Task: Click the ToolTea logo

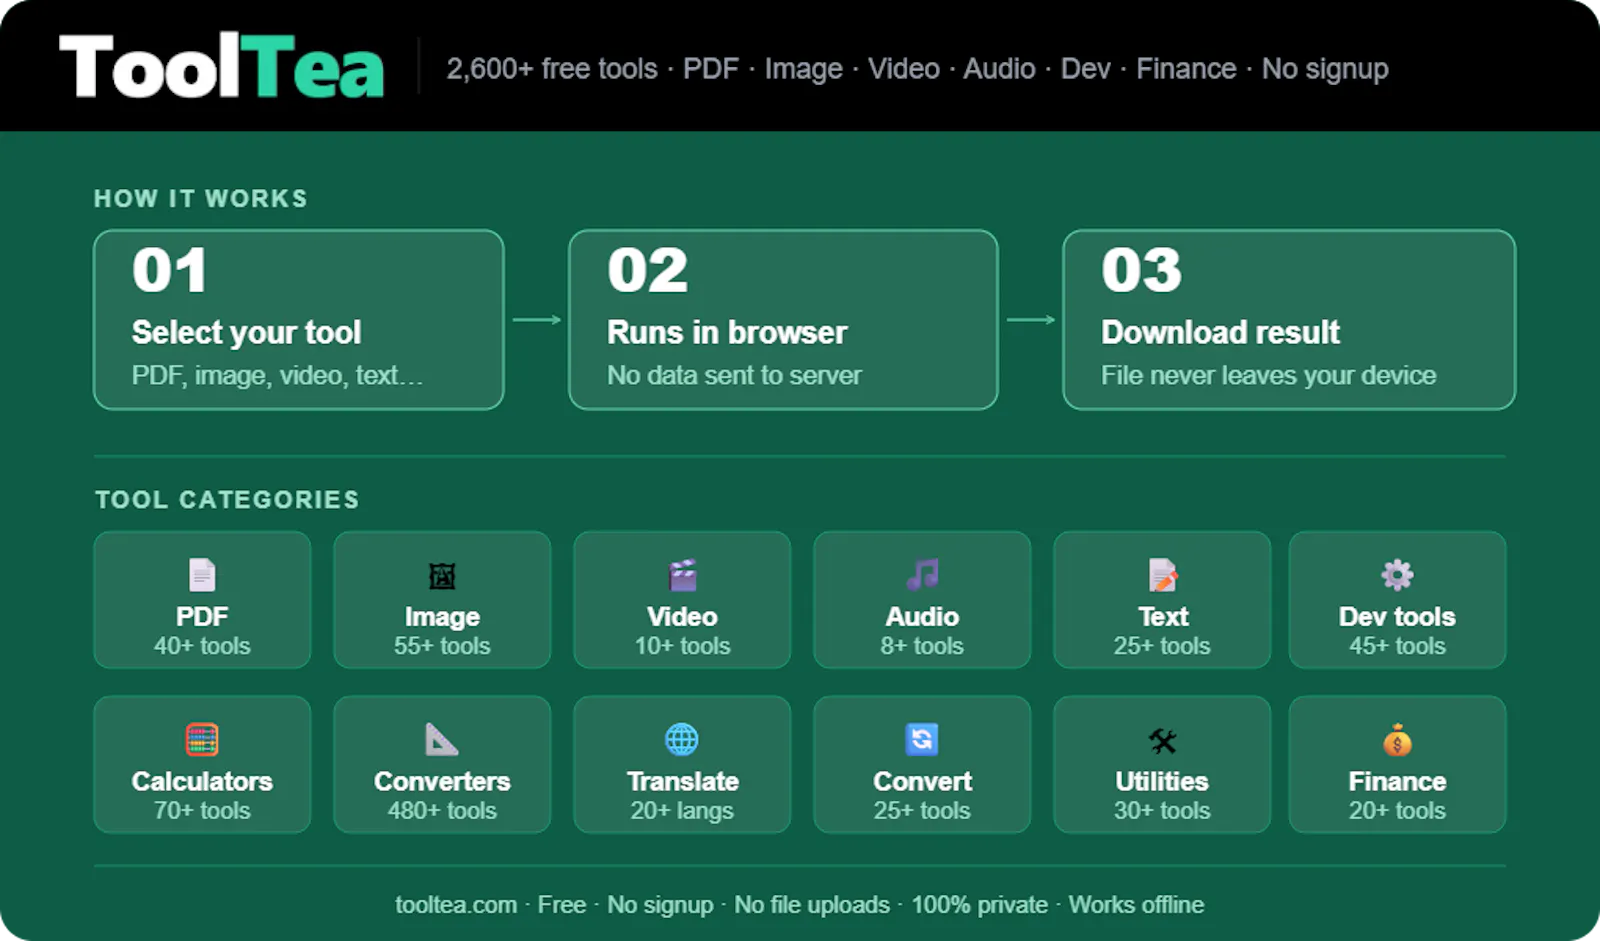Action: pos(221,67)
